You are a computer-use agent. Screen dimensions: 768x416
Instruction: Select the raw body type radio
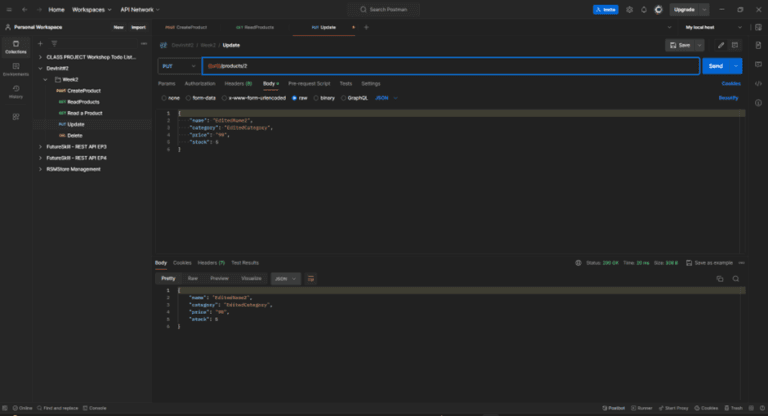294,98
